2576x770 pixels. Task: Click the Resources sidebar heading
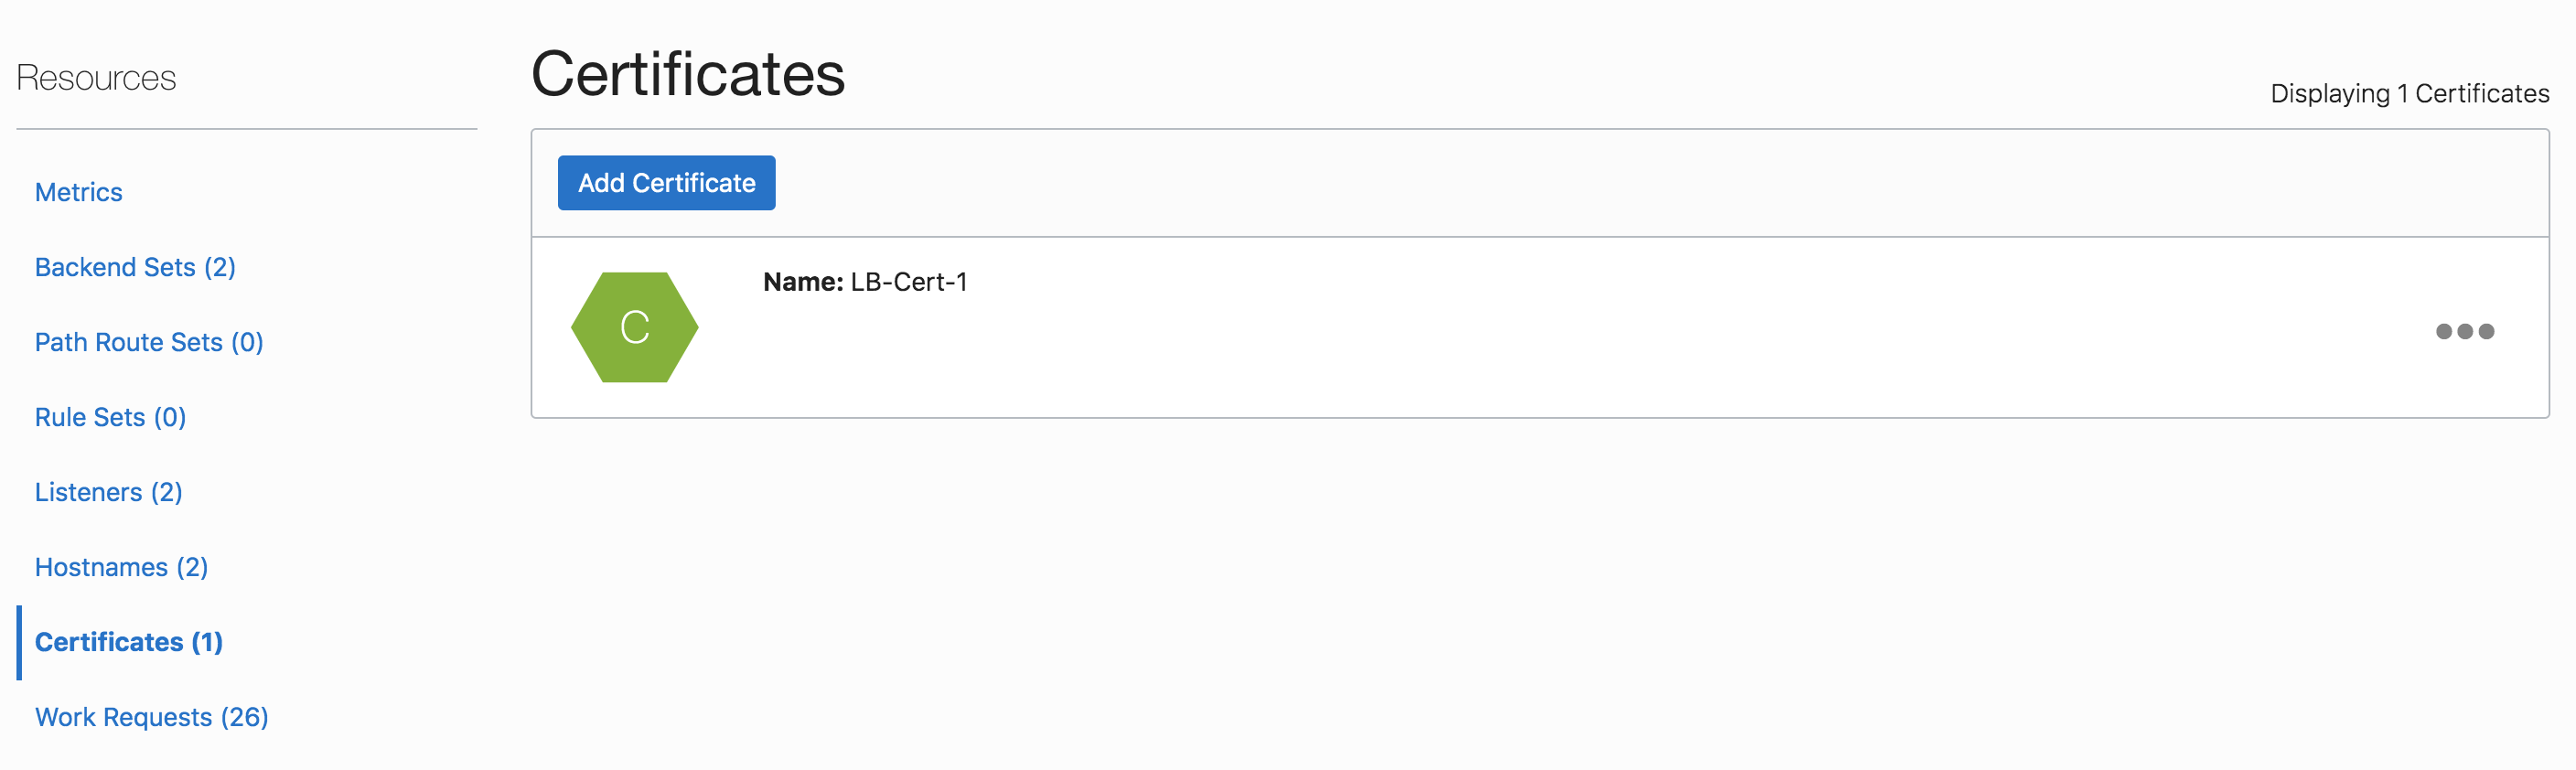[x=96, y=78]
